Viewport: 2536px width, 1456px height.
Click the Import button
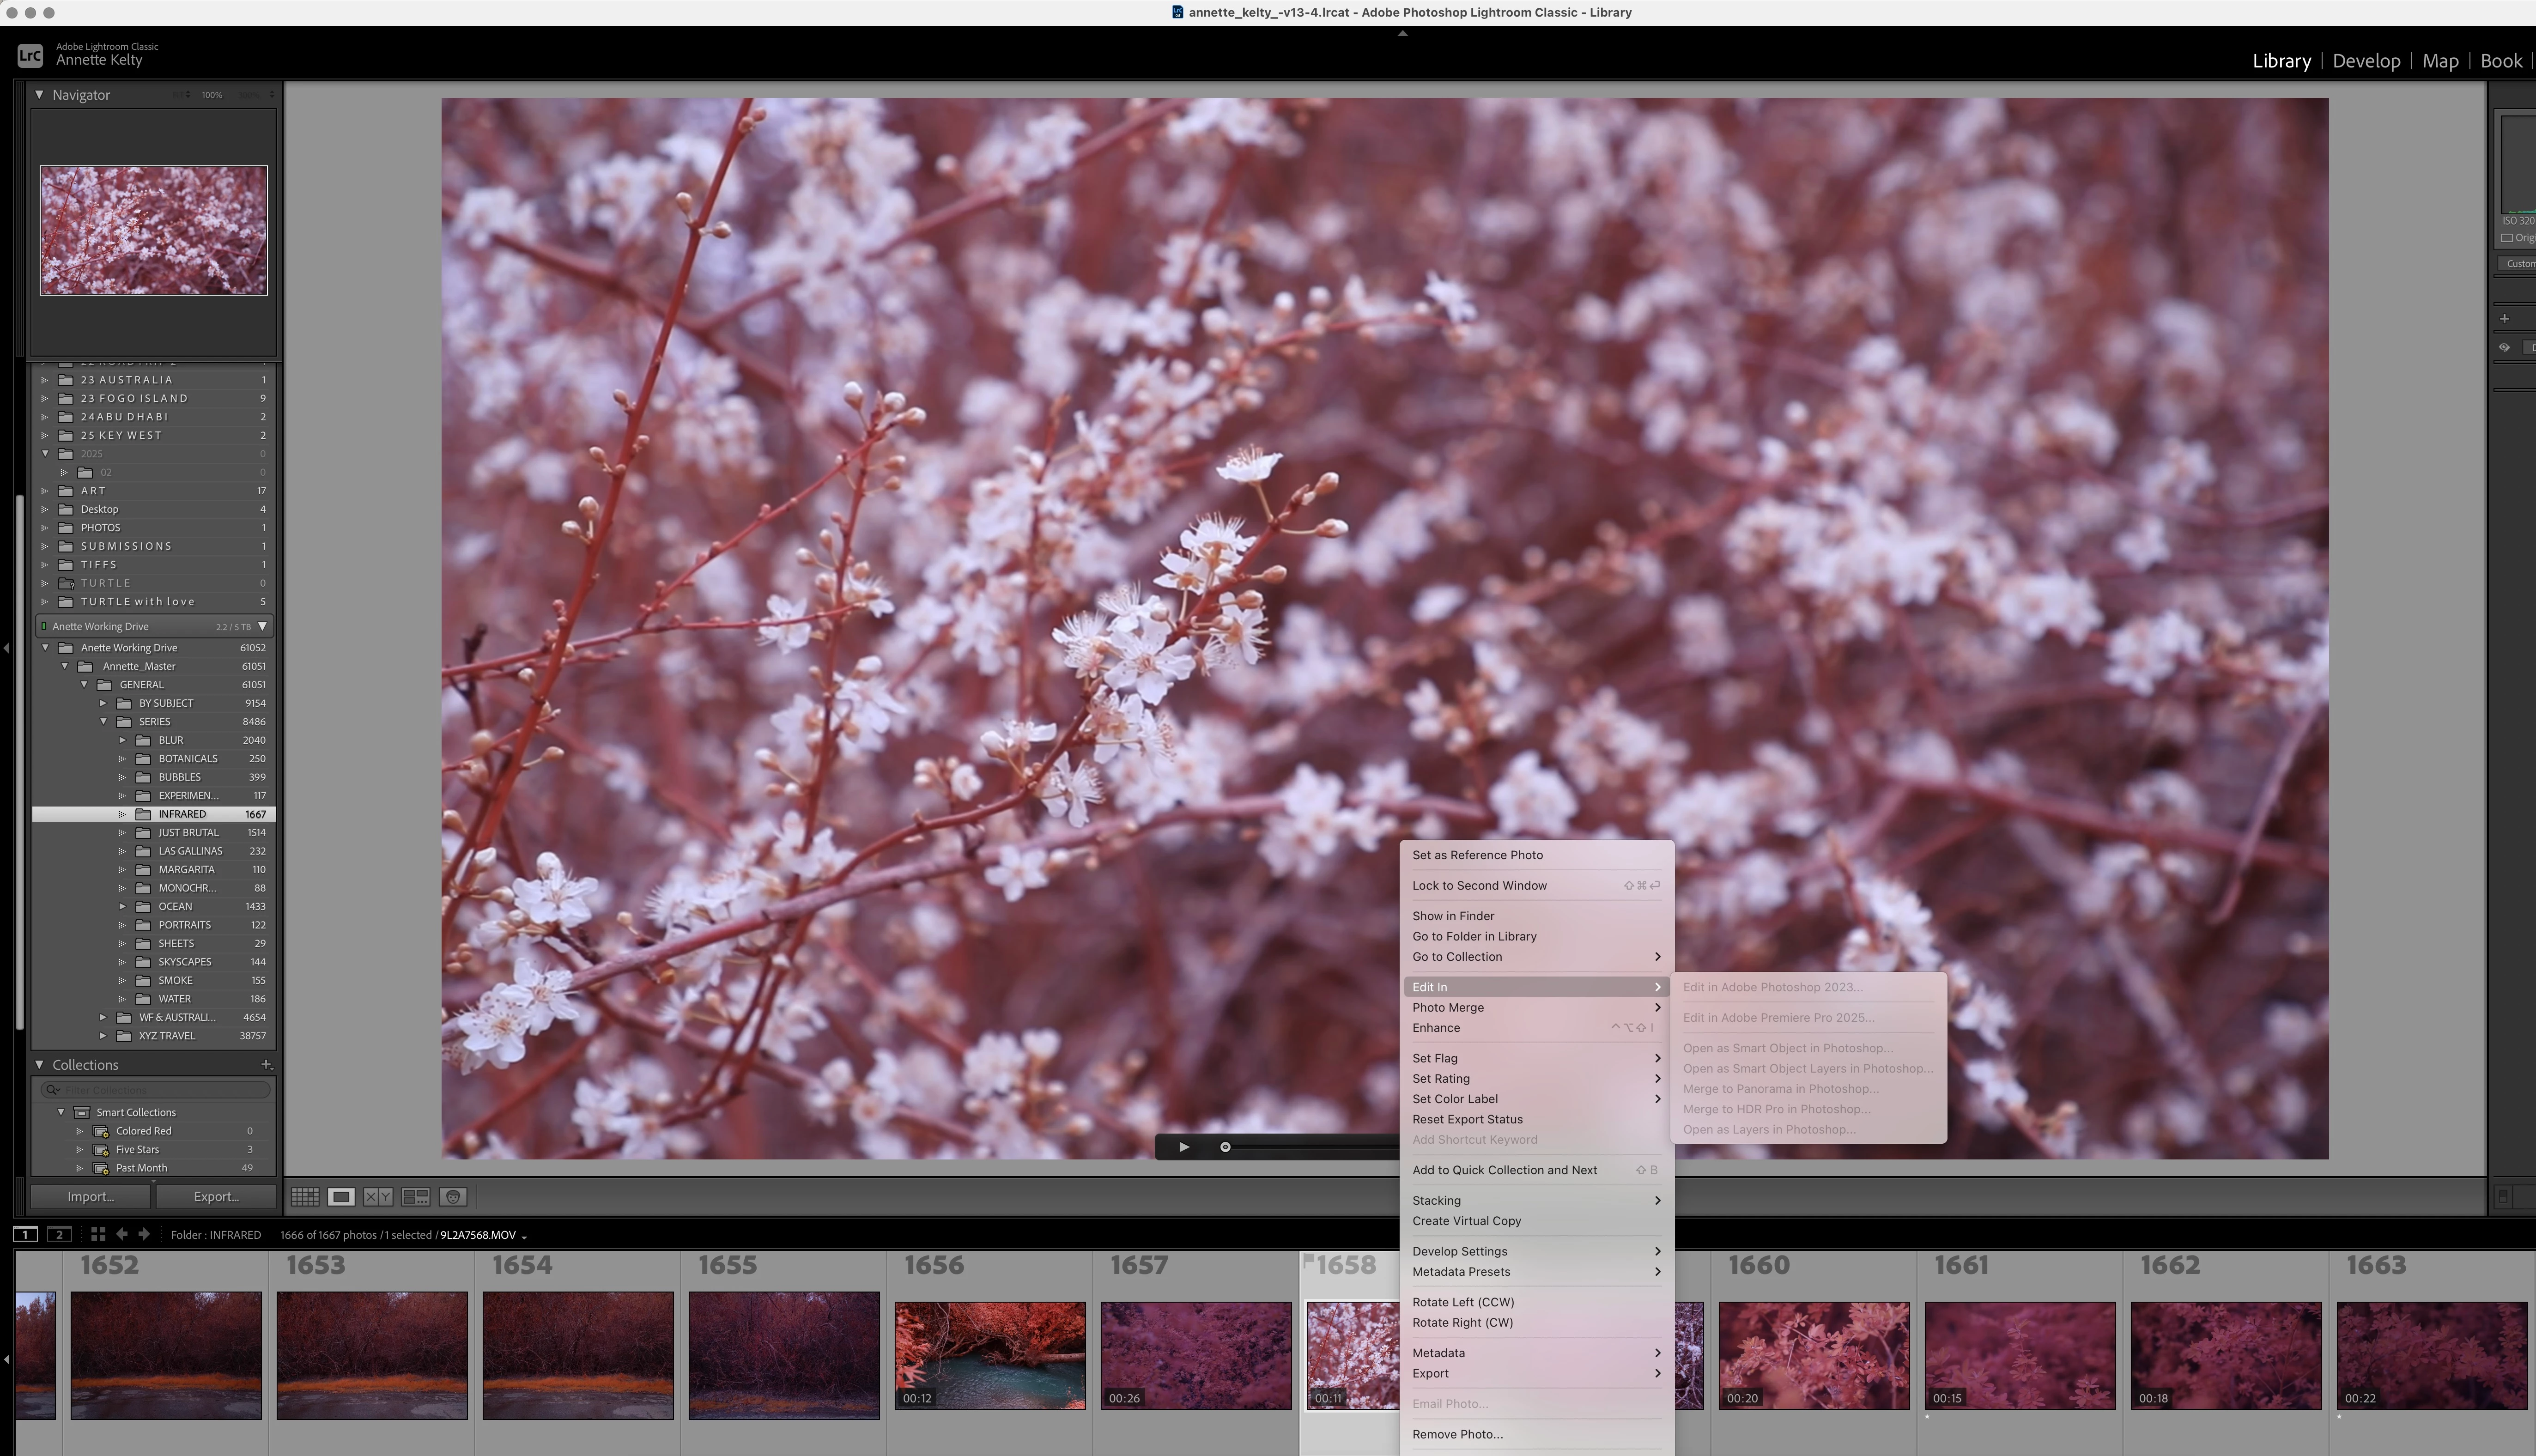[91, 1196]
